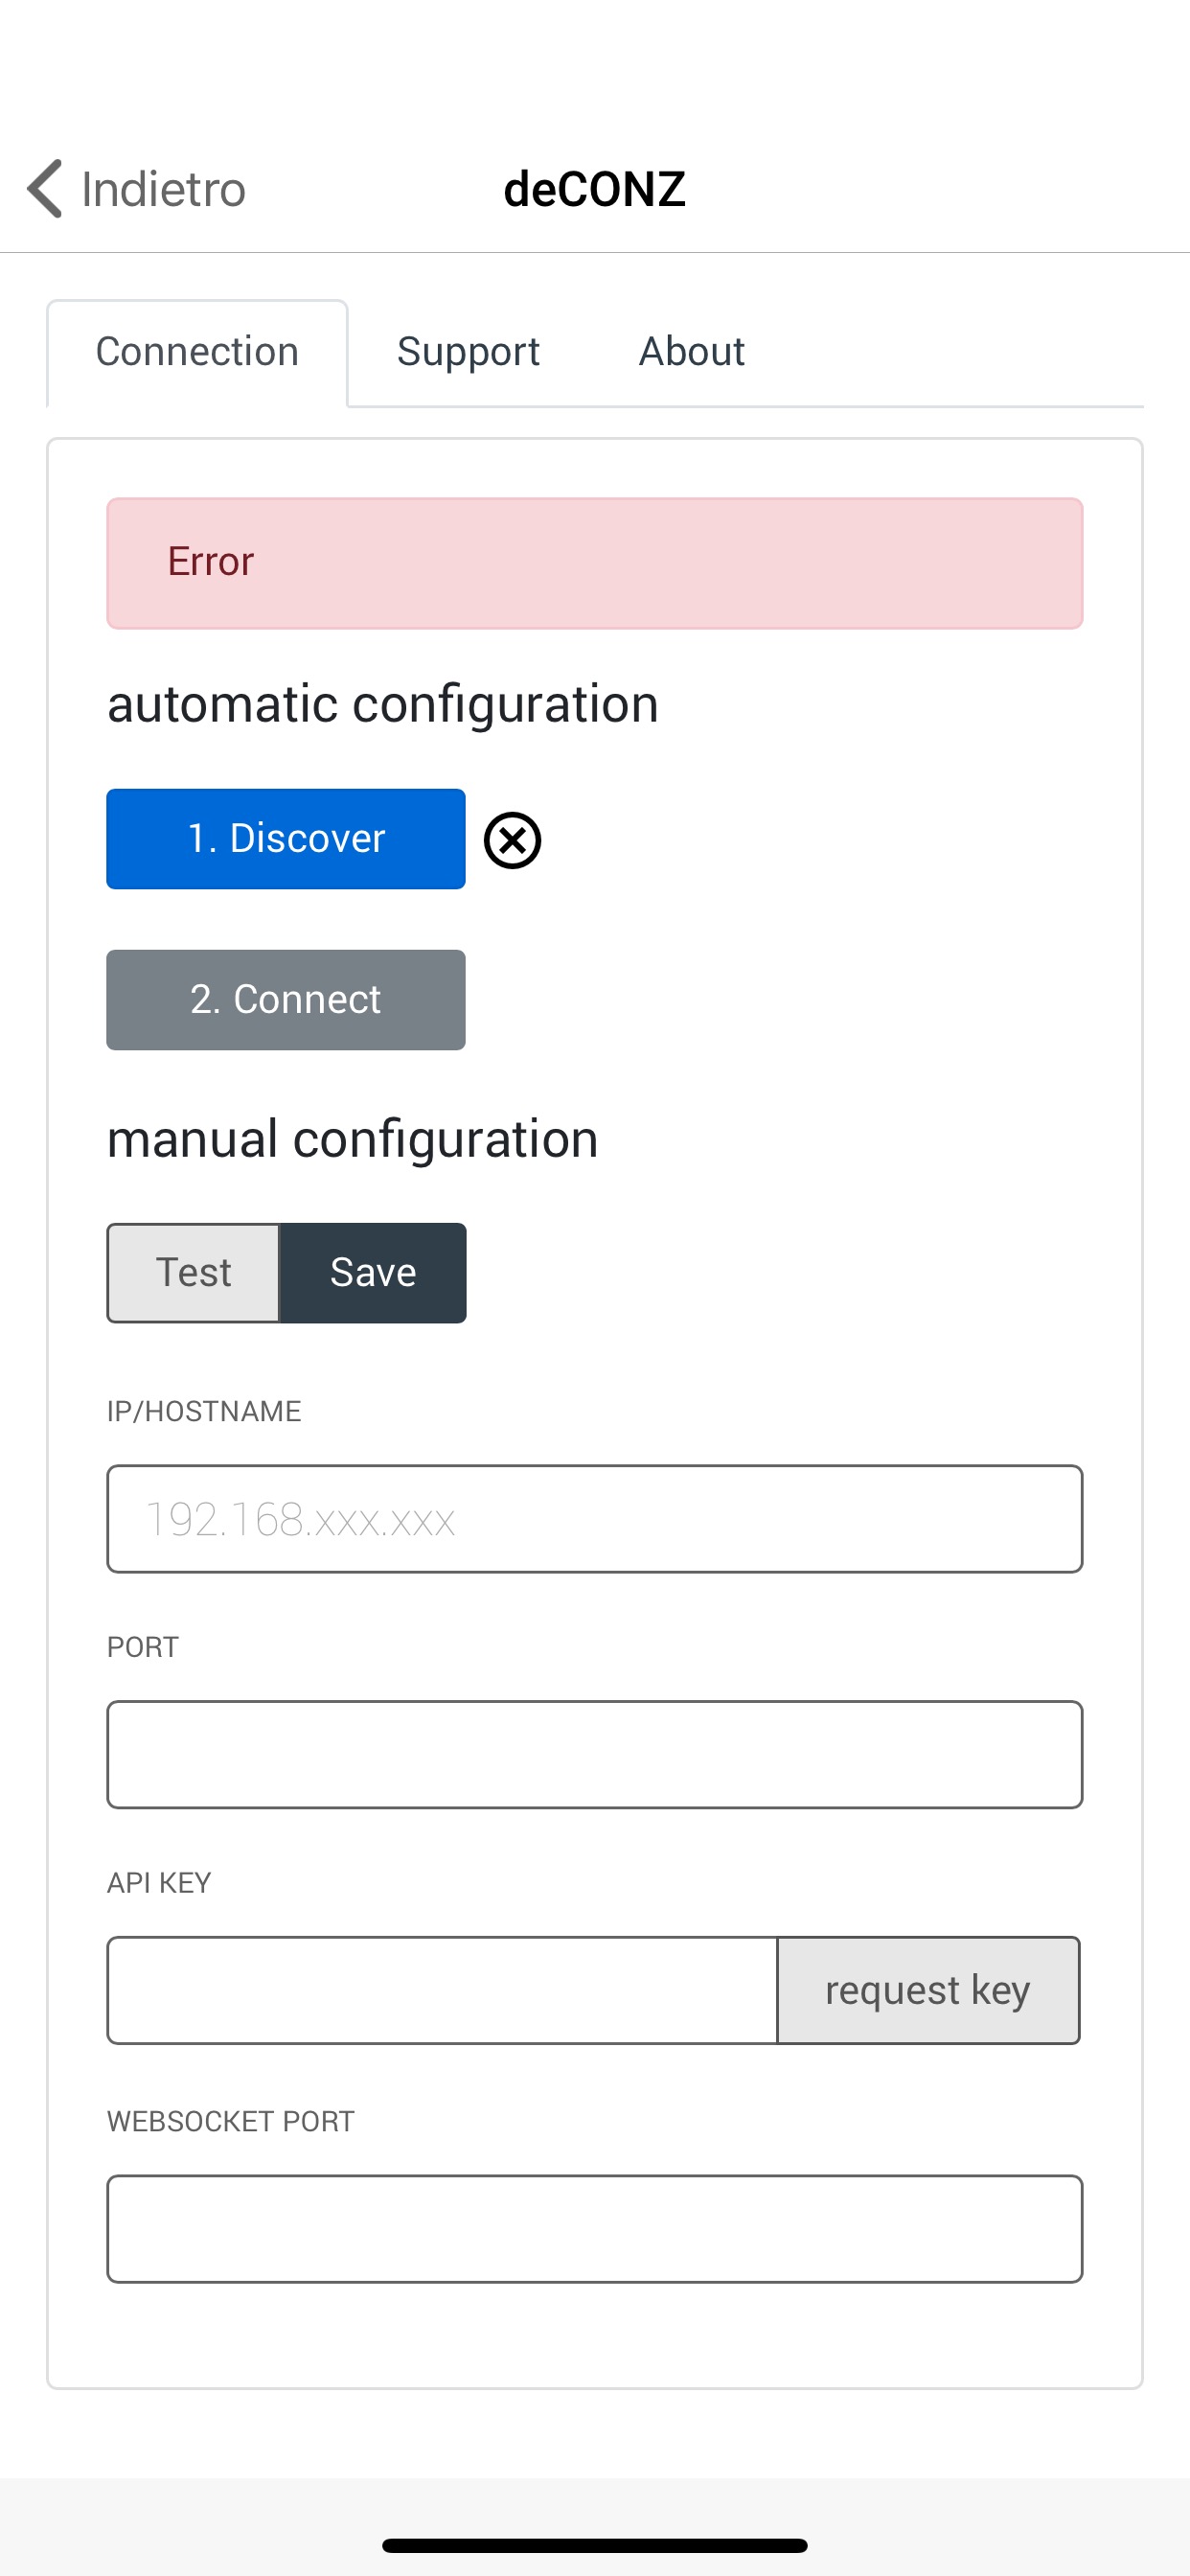Open the Support tab
Screen dimensions: 1190x2576
click(x=468, y=352)
